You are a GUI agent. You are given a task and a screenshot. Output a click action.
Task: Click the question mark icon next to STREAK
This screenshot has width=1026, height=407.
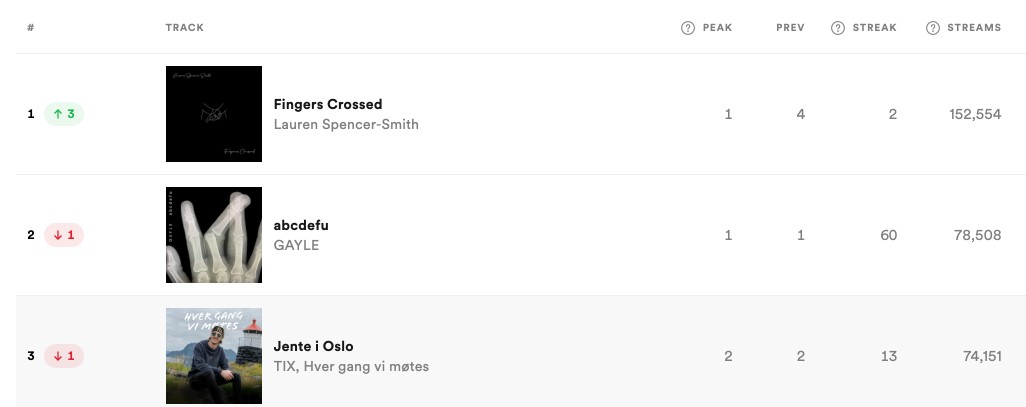click(x=838, y=28)
